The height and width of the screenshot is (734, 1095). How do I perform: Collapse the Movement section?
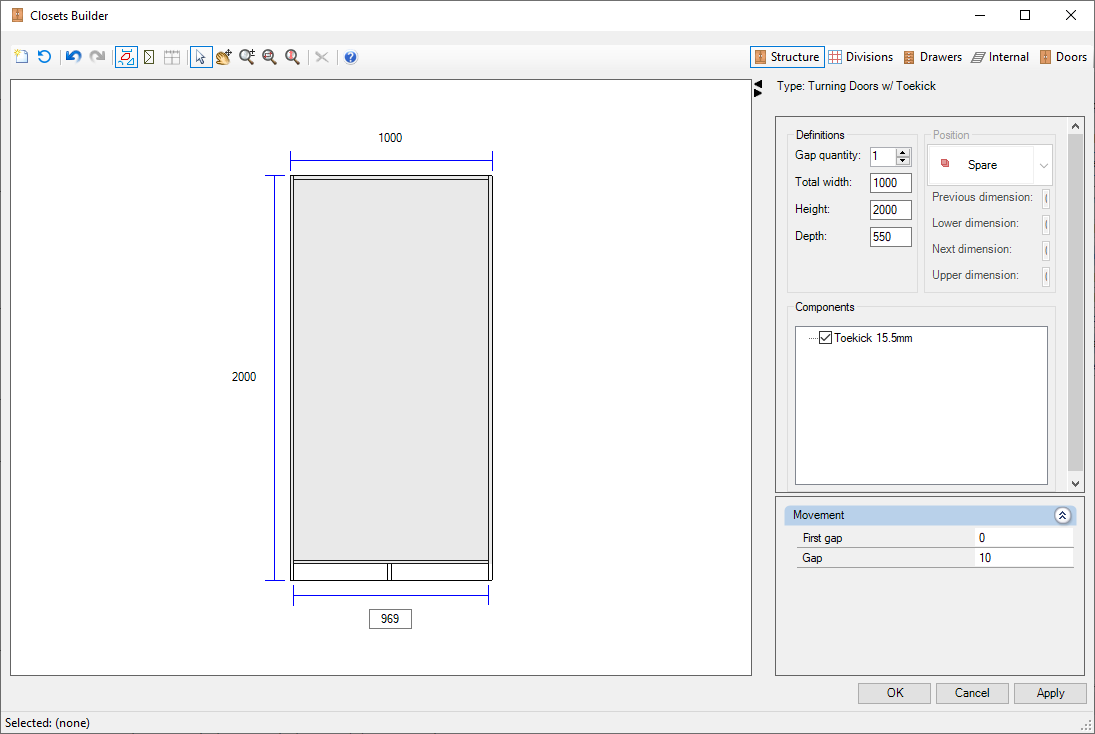tap(1062, 515)
